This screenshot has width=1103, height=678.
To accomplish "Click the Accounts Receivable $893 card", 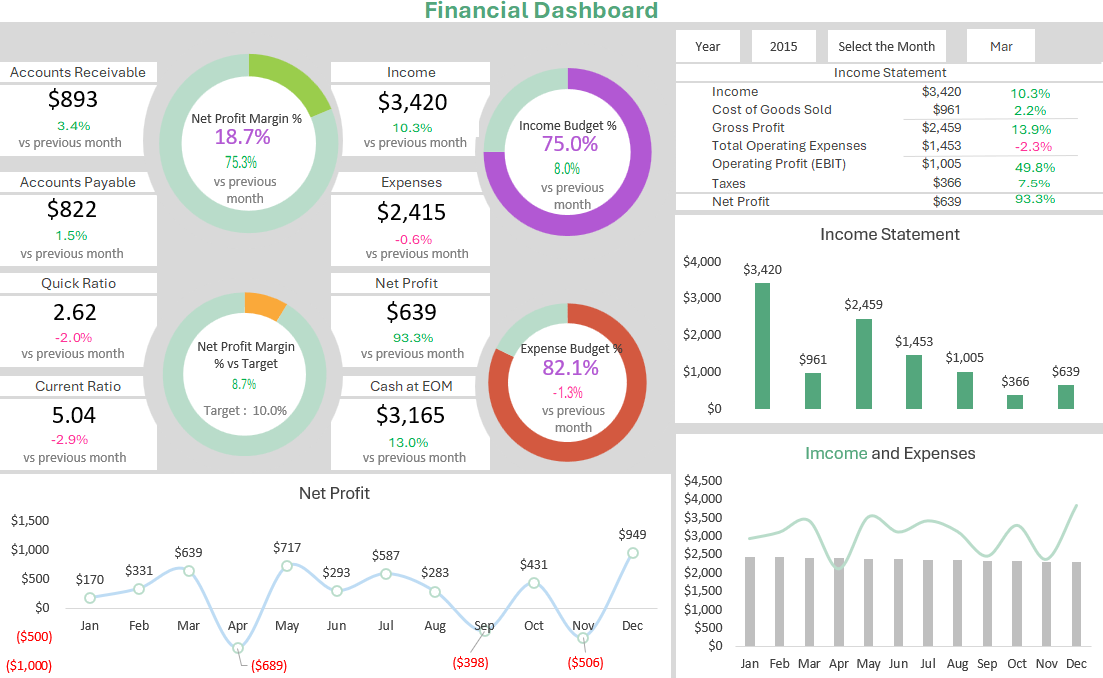I will (x=78, y=110).
